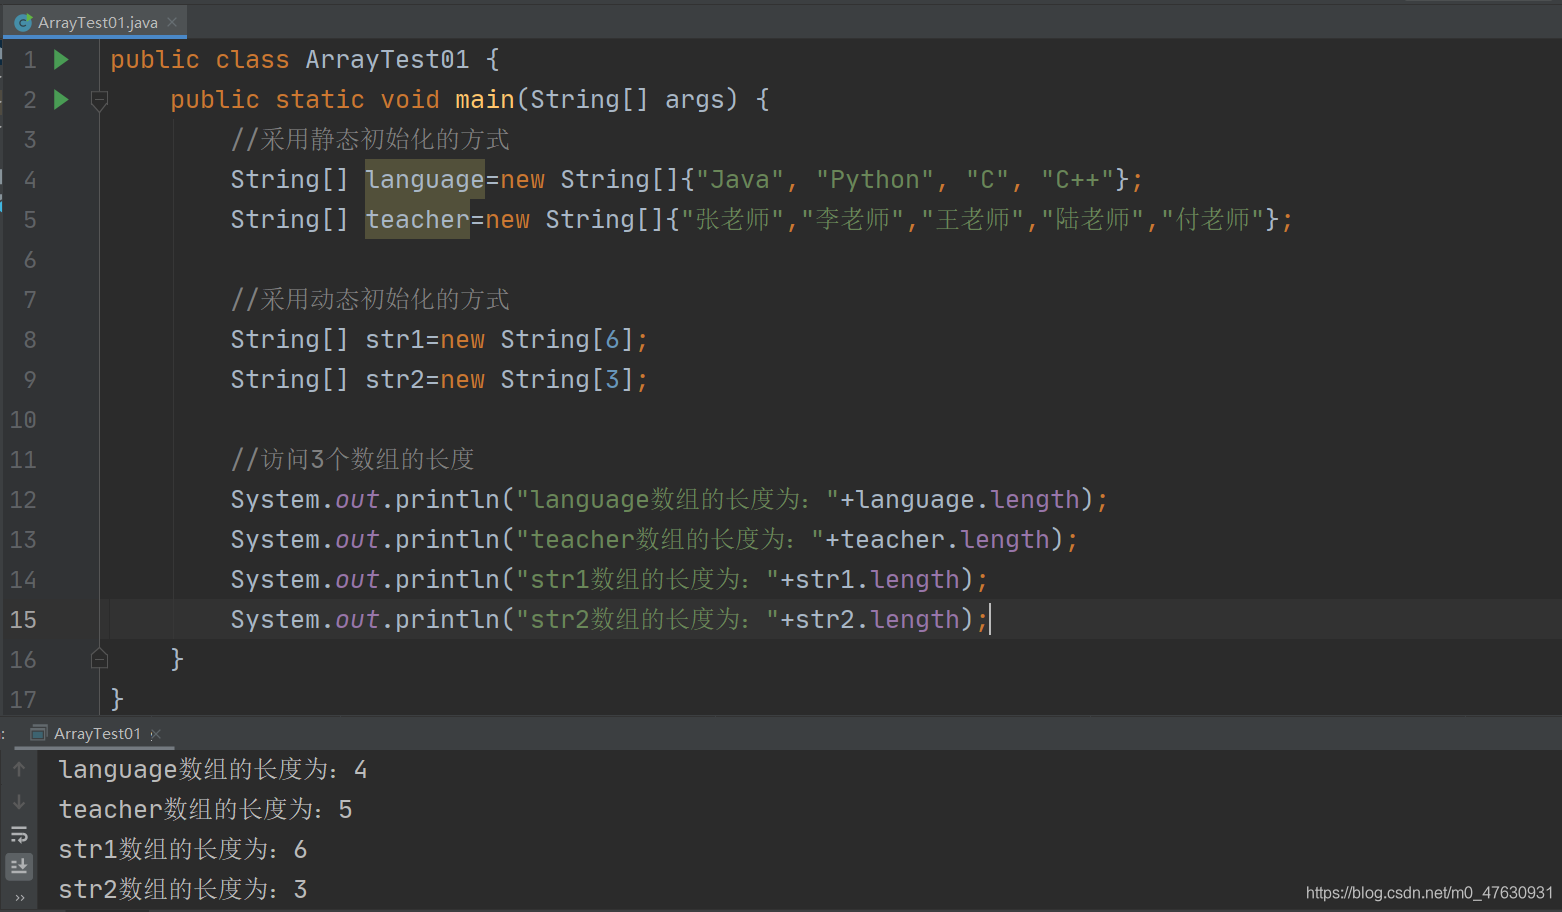Viewport: 1562px width, 912px height.
Task: Collapse main method fold marker at line 2
Action: [99, 99]
